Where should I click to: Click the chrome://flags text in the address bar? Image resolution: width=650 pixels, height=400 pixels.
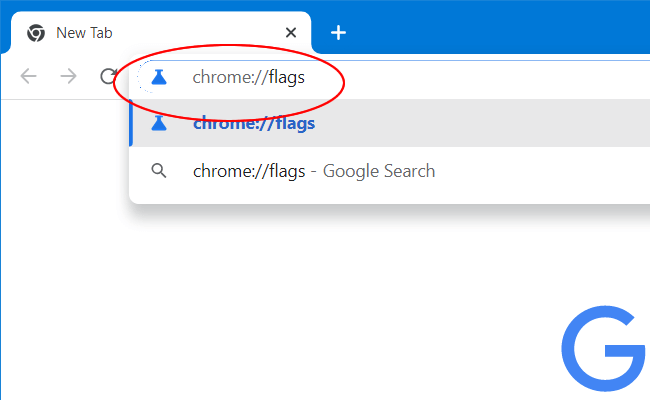point(248,77)
